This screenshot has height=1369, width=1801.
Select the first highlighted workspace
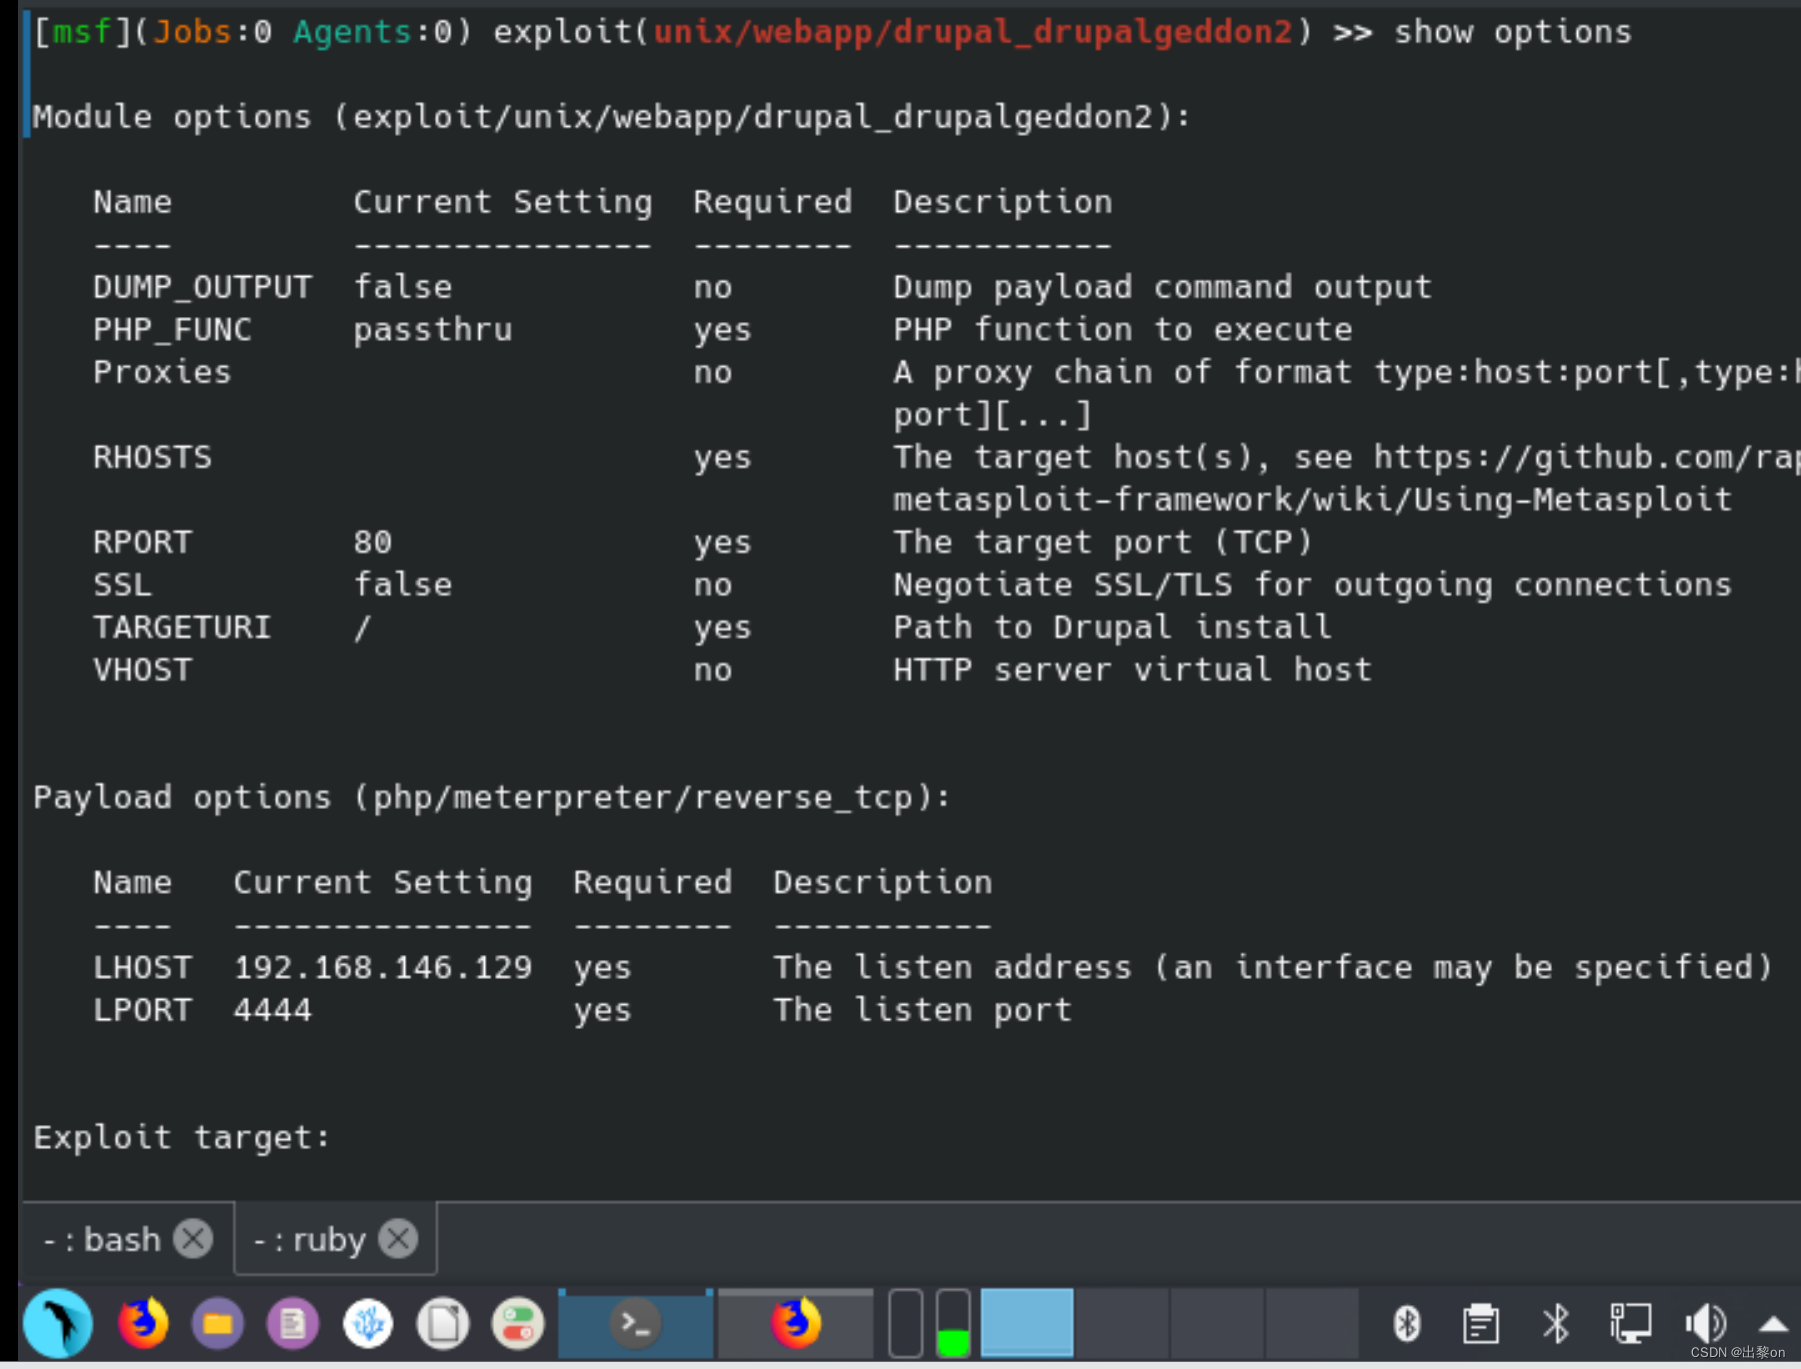pyautogui.click(x=1027, y=1323)
